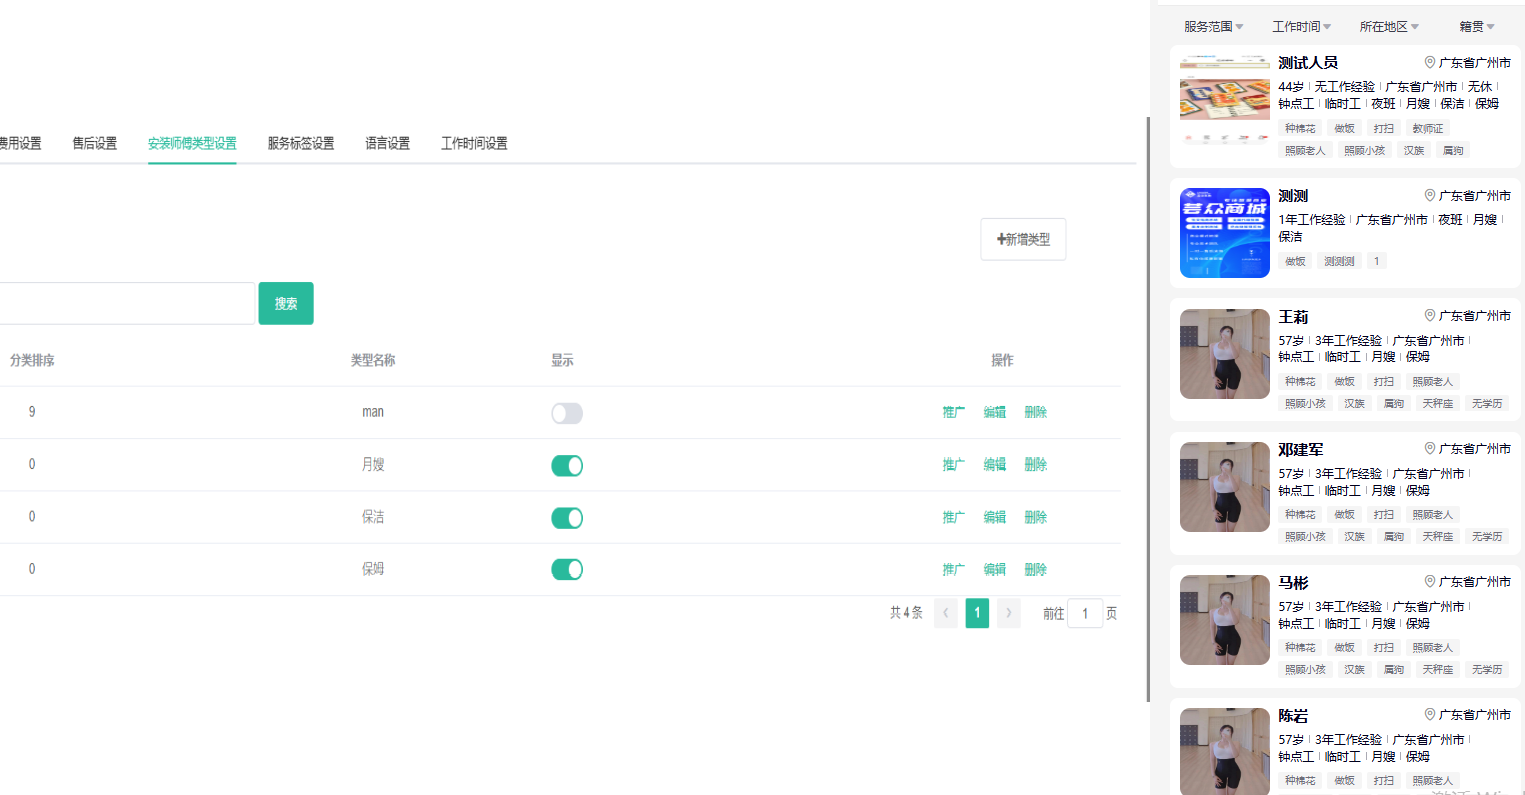Click the vertical scrollbar beside the worker list
Image resolution: width=1525 pixels, height=795 pixels.
[1148, 408]
